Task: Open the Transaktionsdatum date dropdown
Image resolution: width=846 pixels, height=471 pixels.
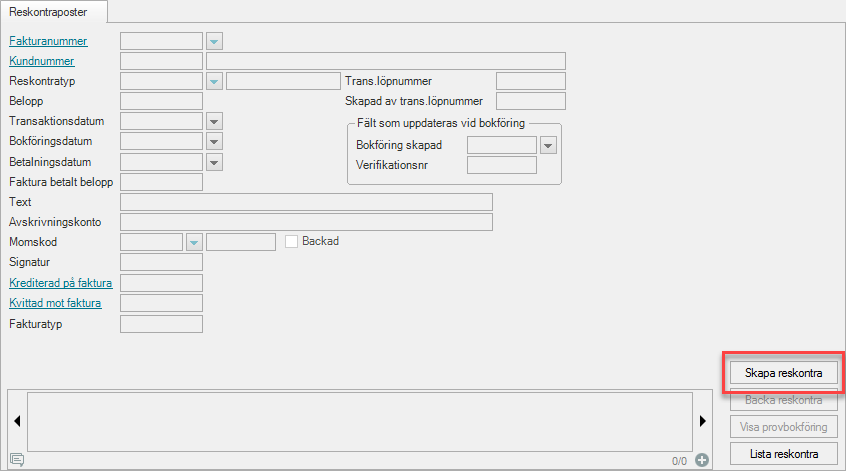Action: point(214,121)
